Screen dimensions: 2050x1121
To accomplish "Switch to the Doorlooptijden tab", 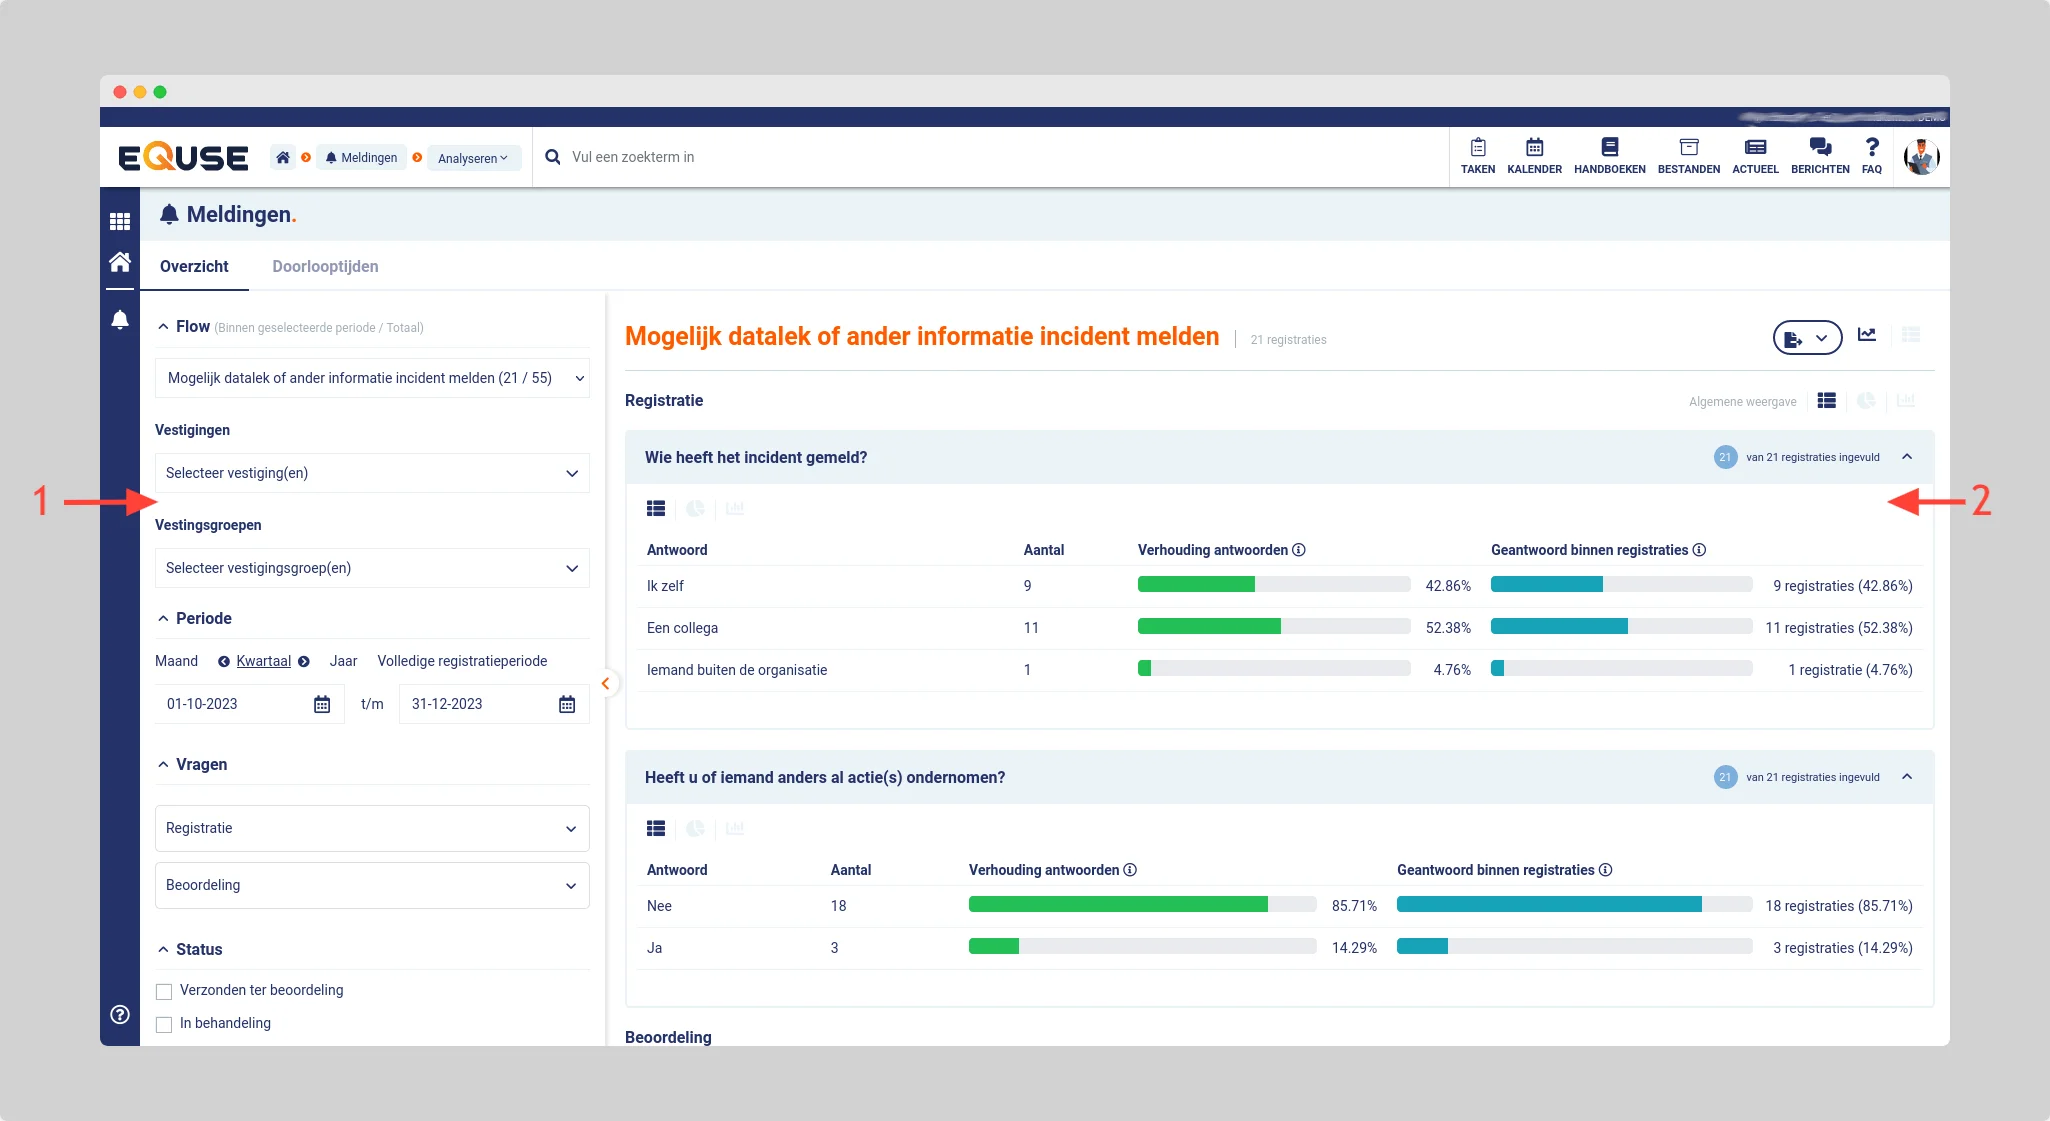I will point(325,266).
